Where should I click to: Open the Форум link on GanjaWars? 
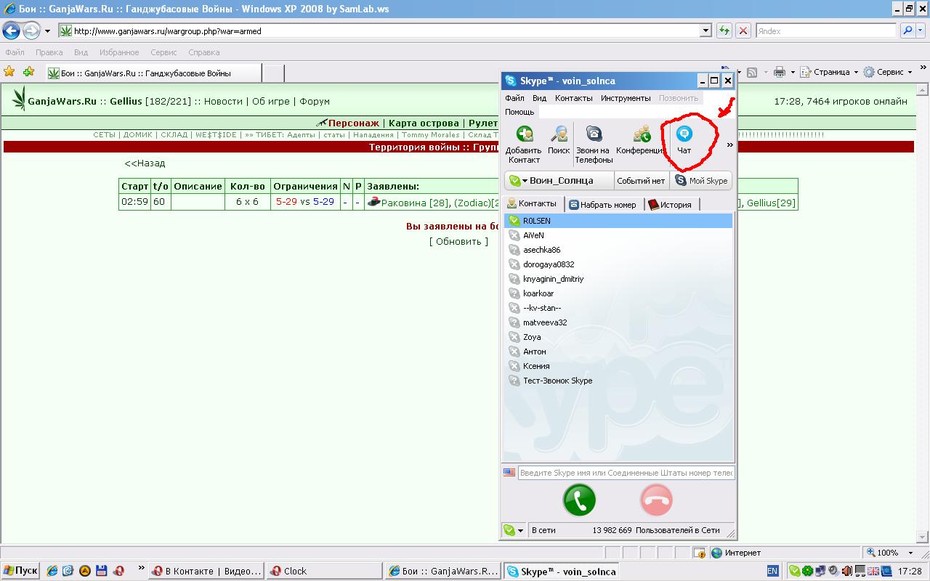pos(314,101)
